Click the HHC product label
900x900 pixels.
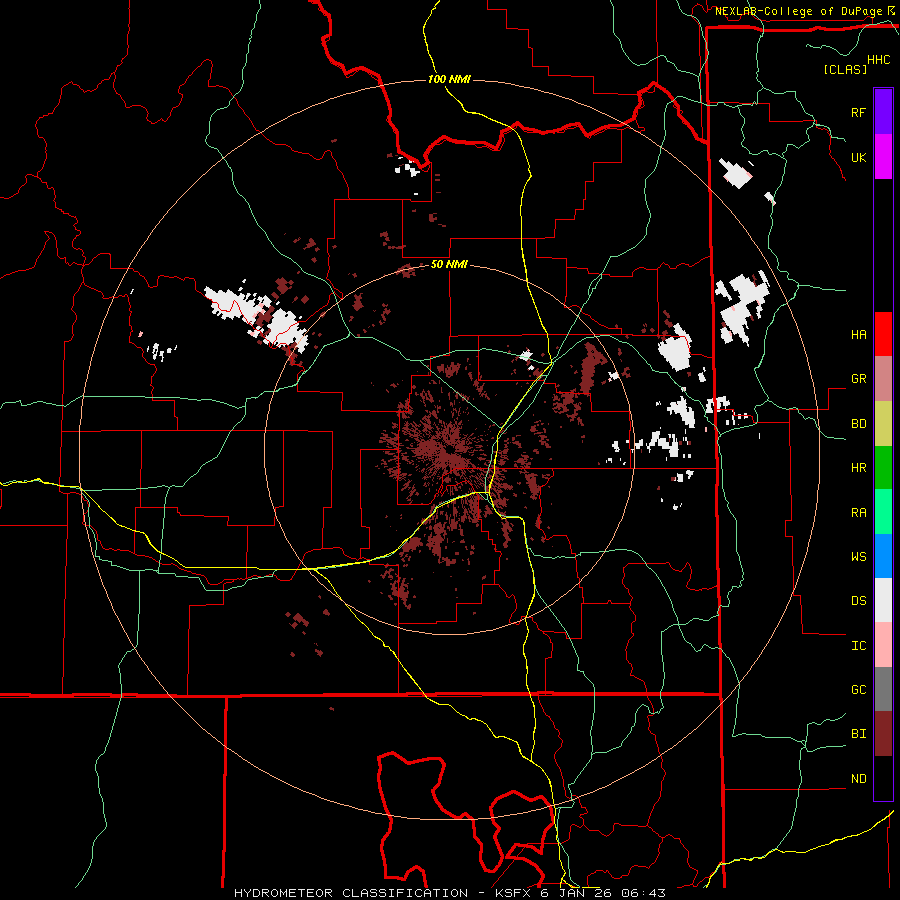(x=878, y=60)
